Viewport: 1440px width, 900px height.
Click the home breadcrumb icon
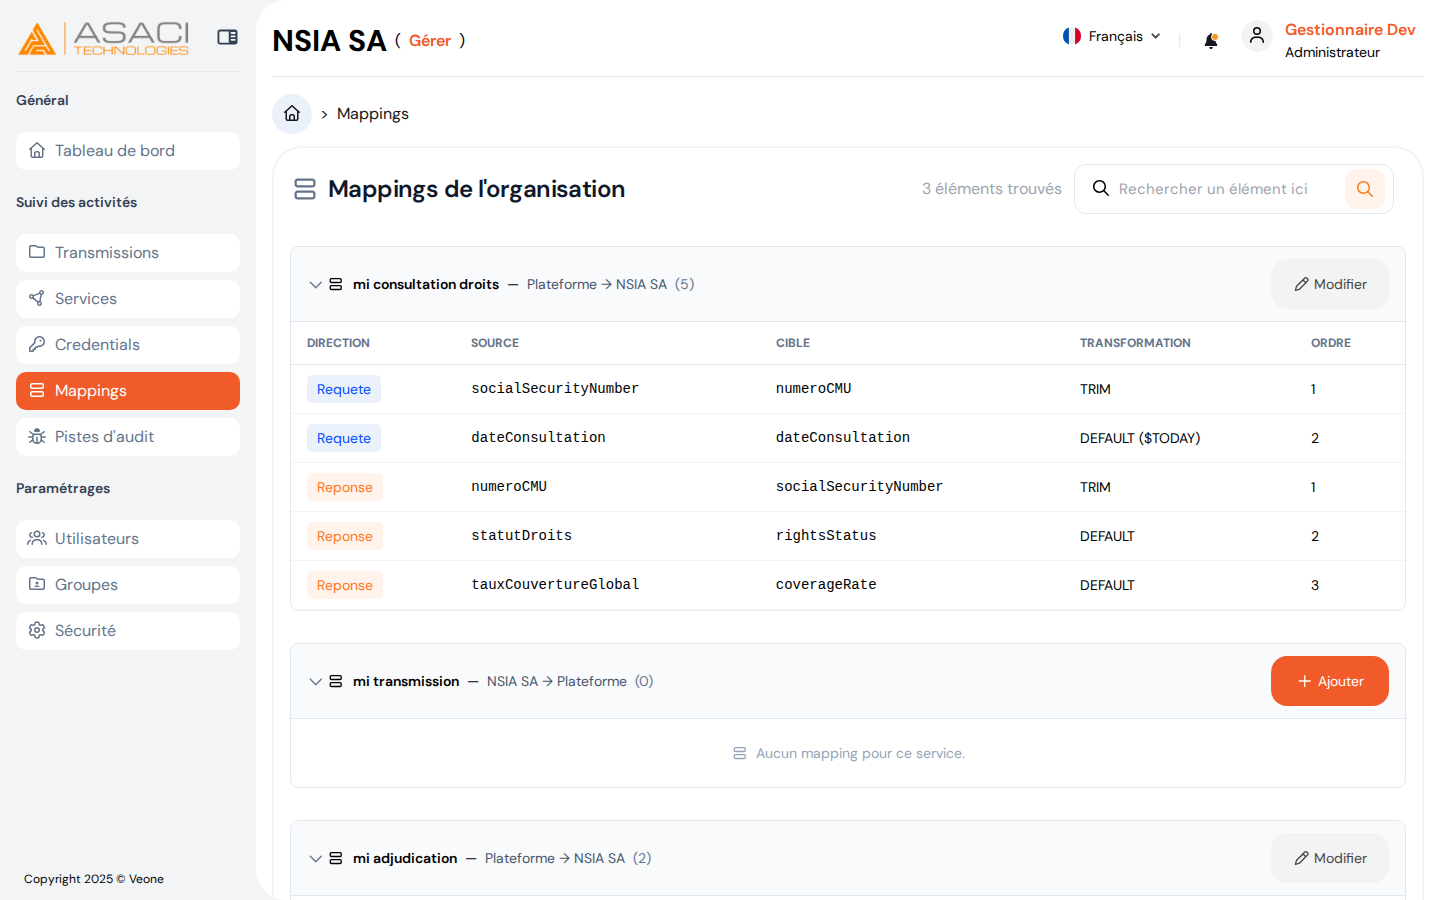pos(292,114)
